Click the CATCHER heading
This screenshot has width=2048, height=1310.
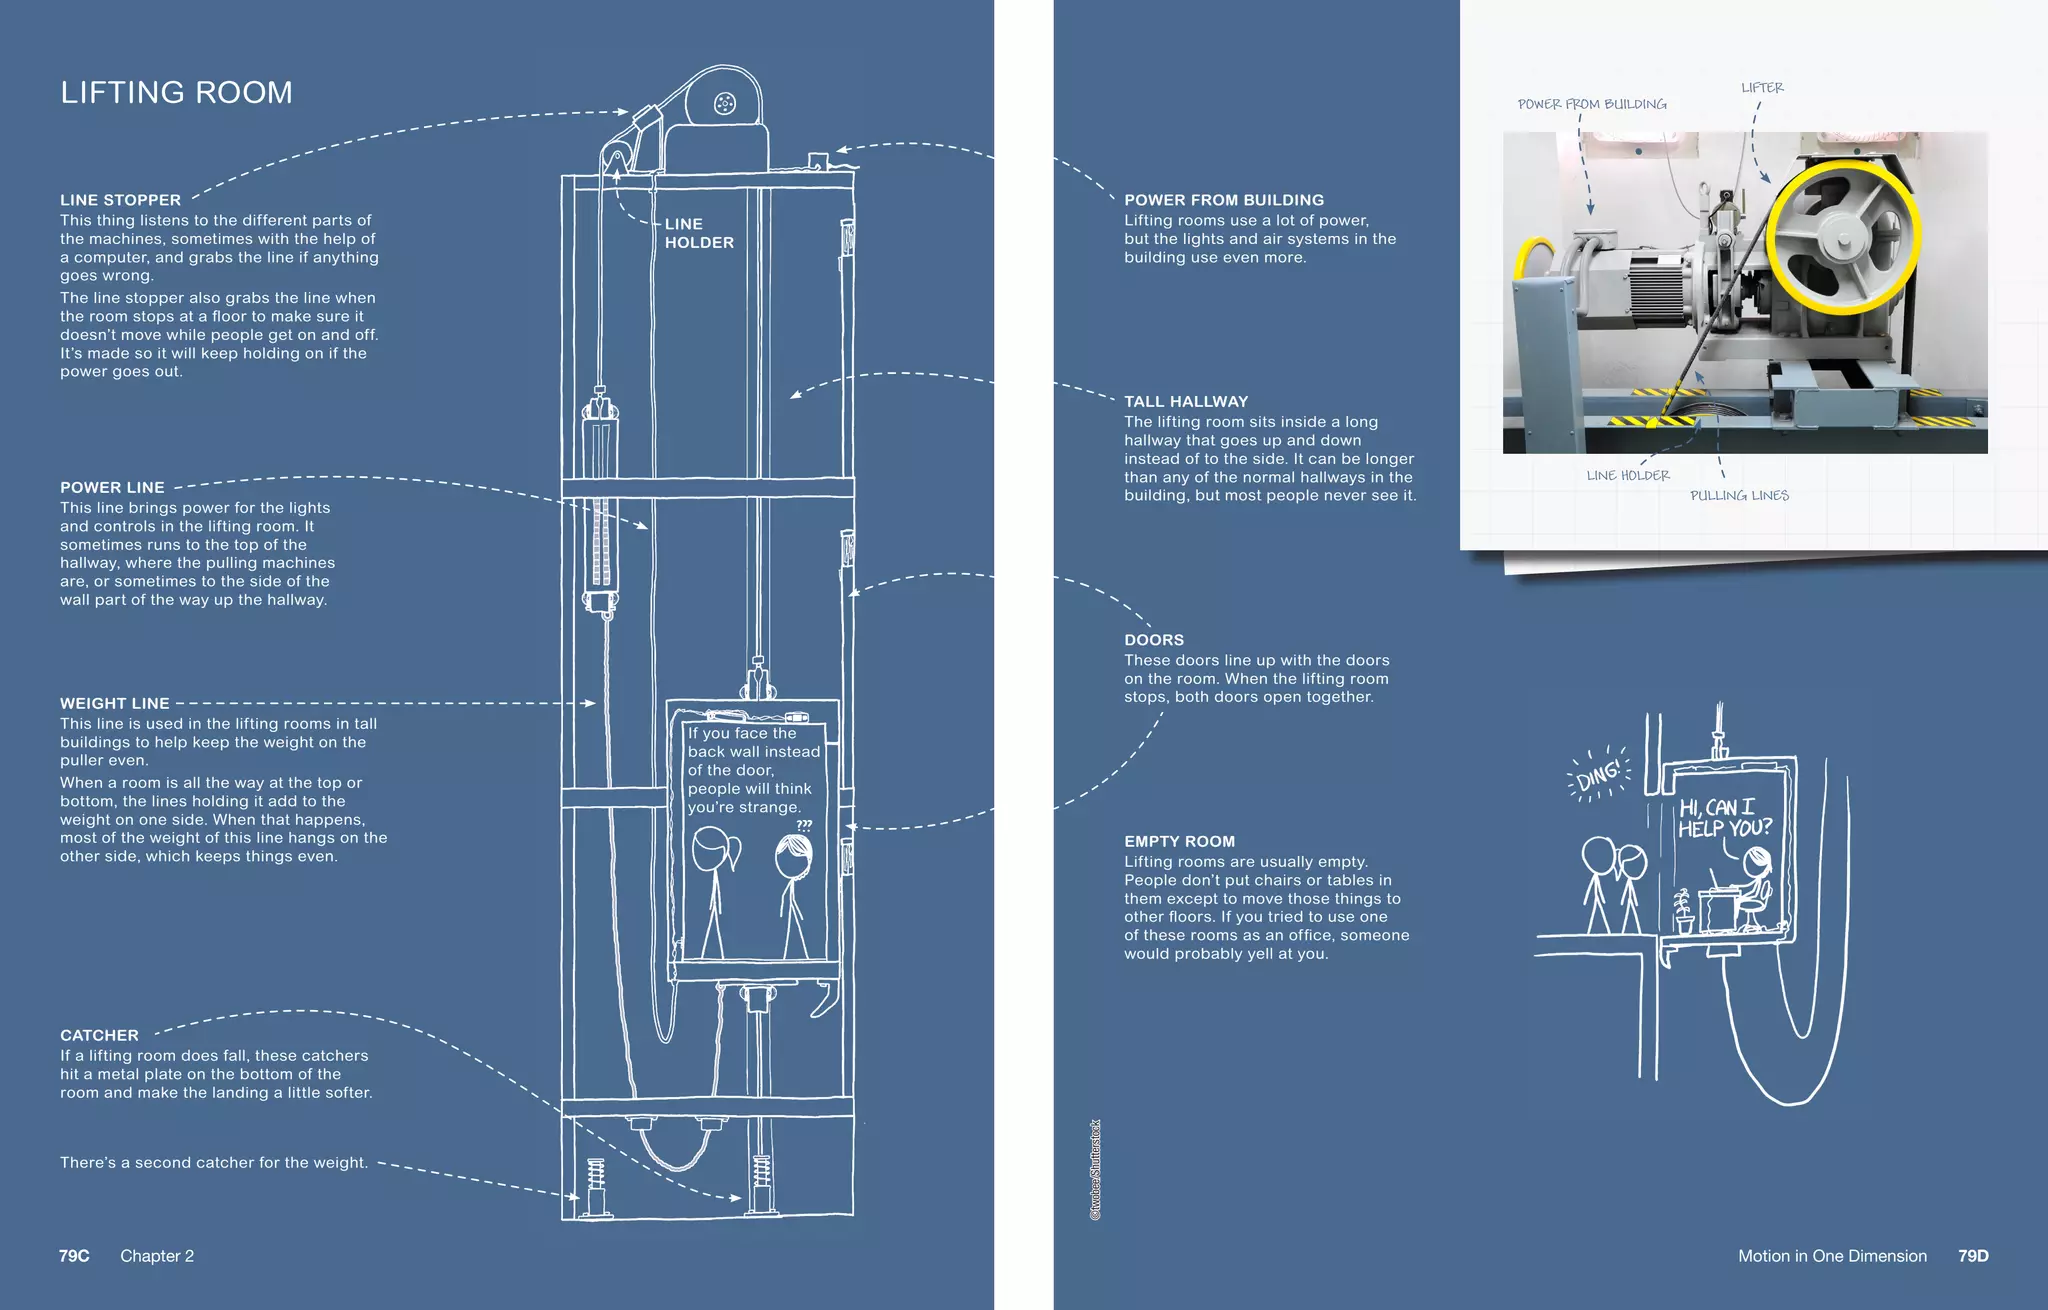point(99,1035)
